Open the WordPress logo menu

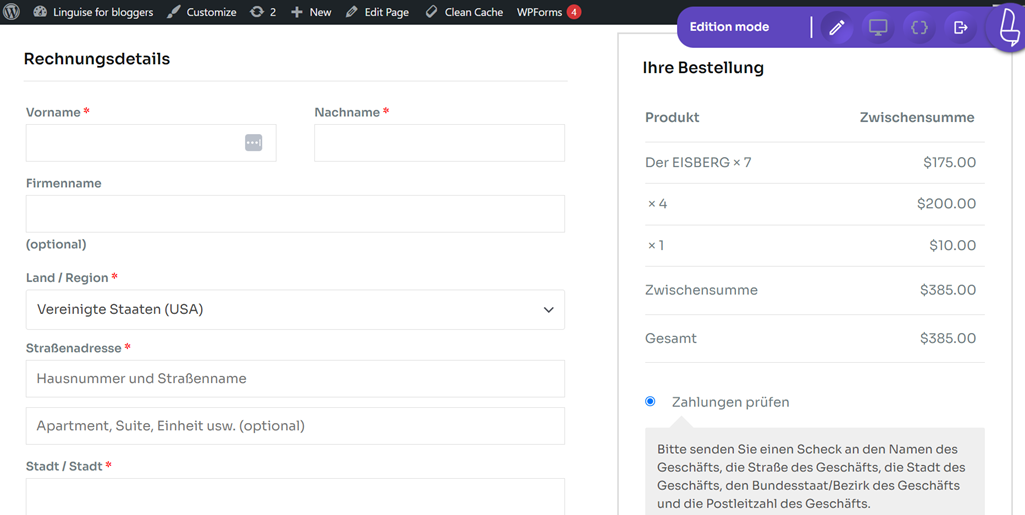[12, 12]
